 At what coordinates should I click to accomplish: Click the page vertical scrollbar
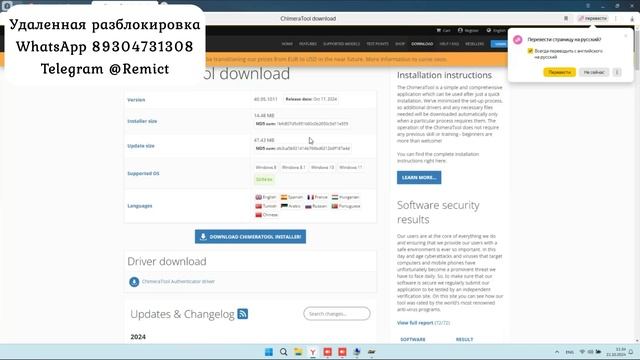[637, 49]
